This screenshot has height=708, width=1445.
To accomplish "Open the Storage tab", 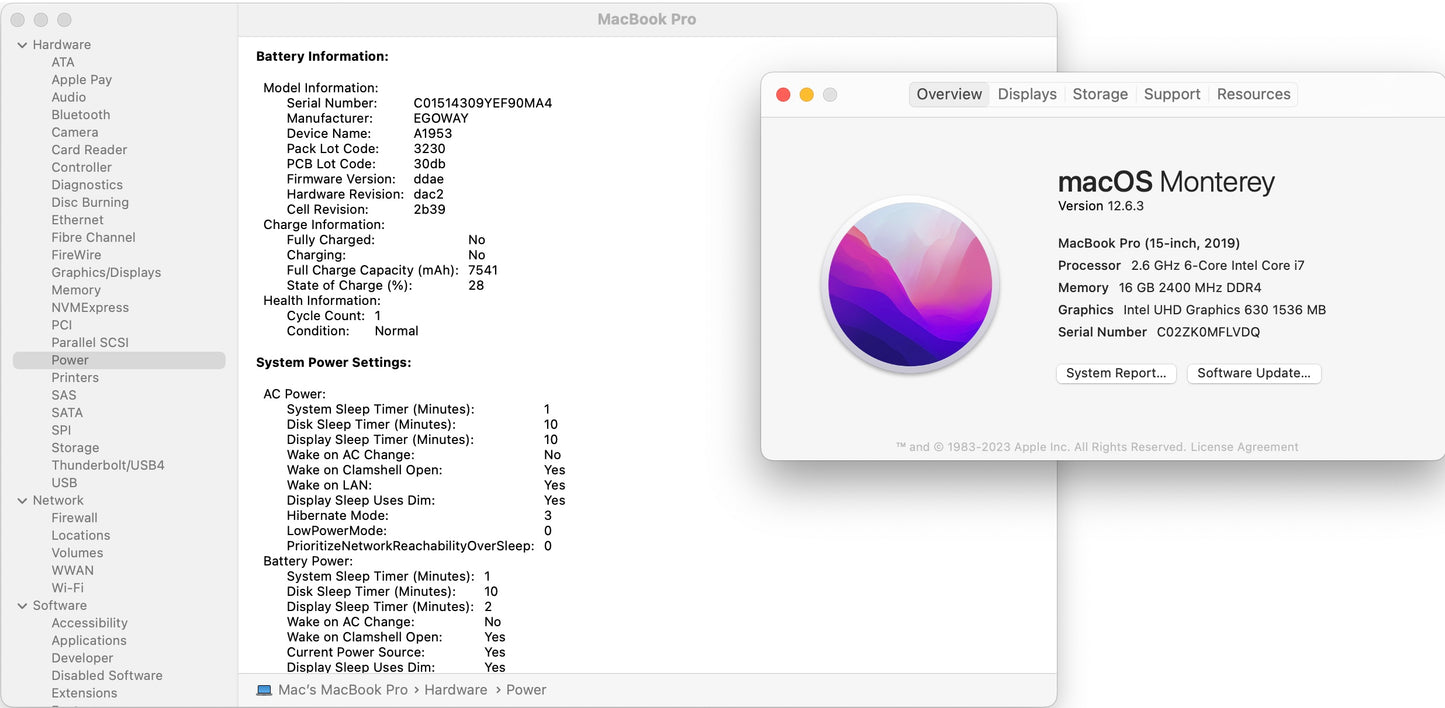I will [x=1100, y=94].
